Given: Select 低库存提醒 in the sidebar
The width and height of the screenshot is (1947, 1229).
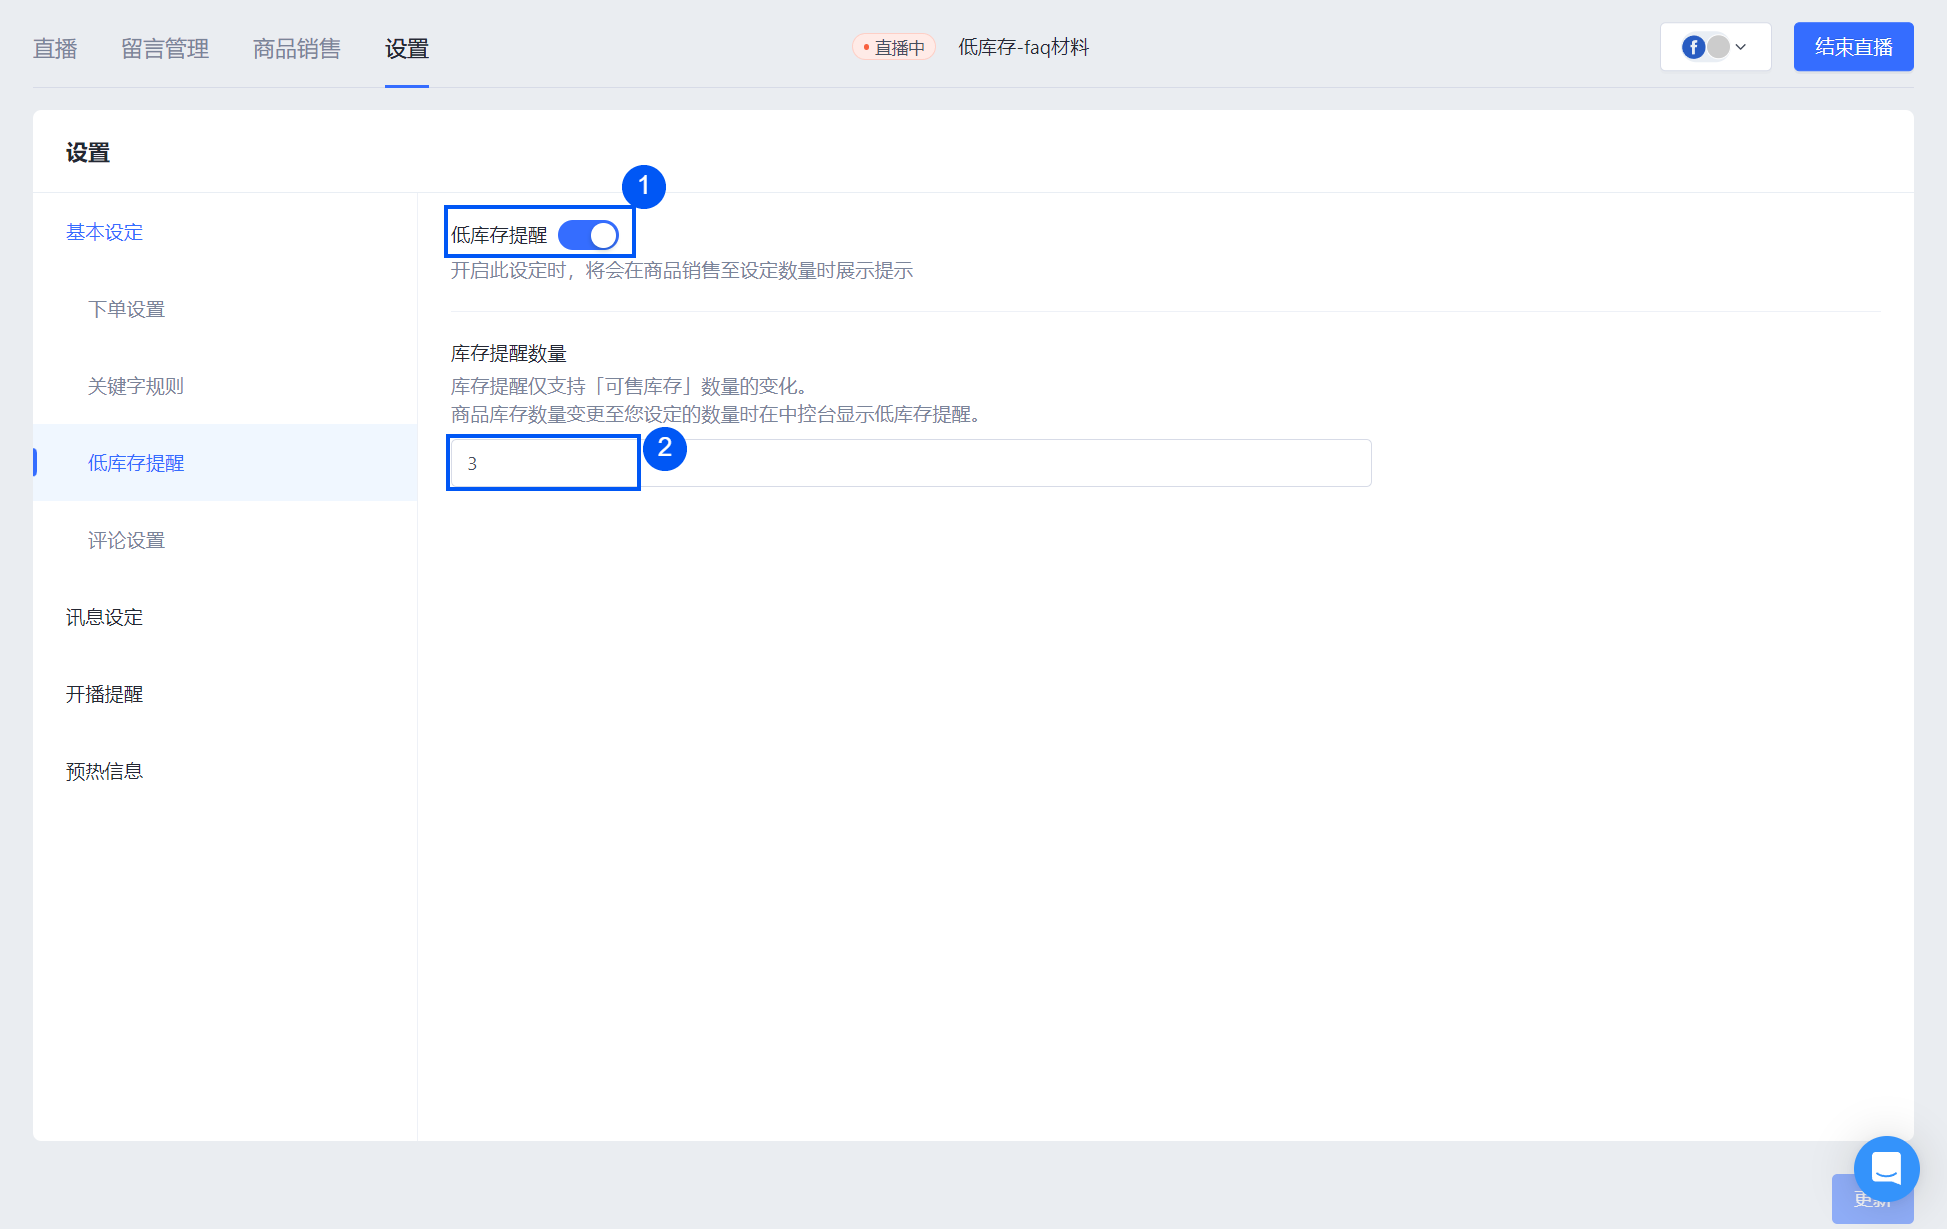Looking at the screenshot, I should click(x=225, y=463).
